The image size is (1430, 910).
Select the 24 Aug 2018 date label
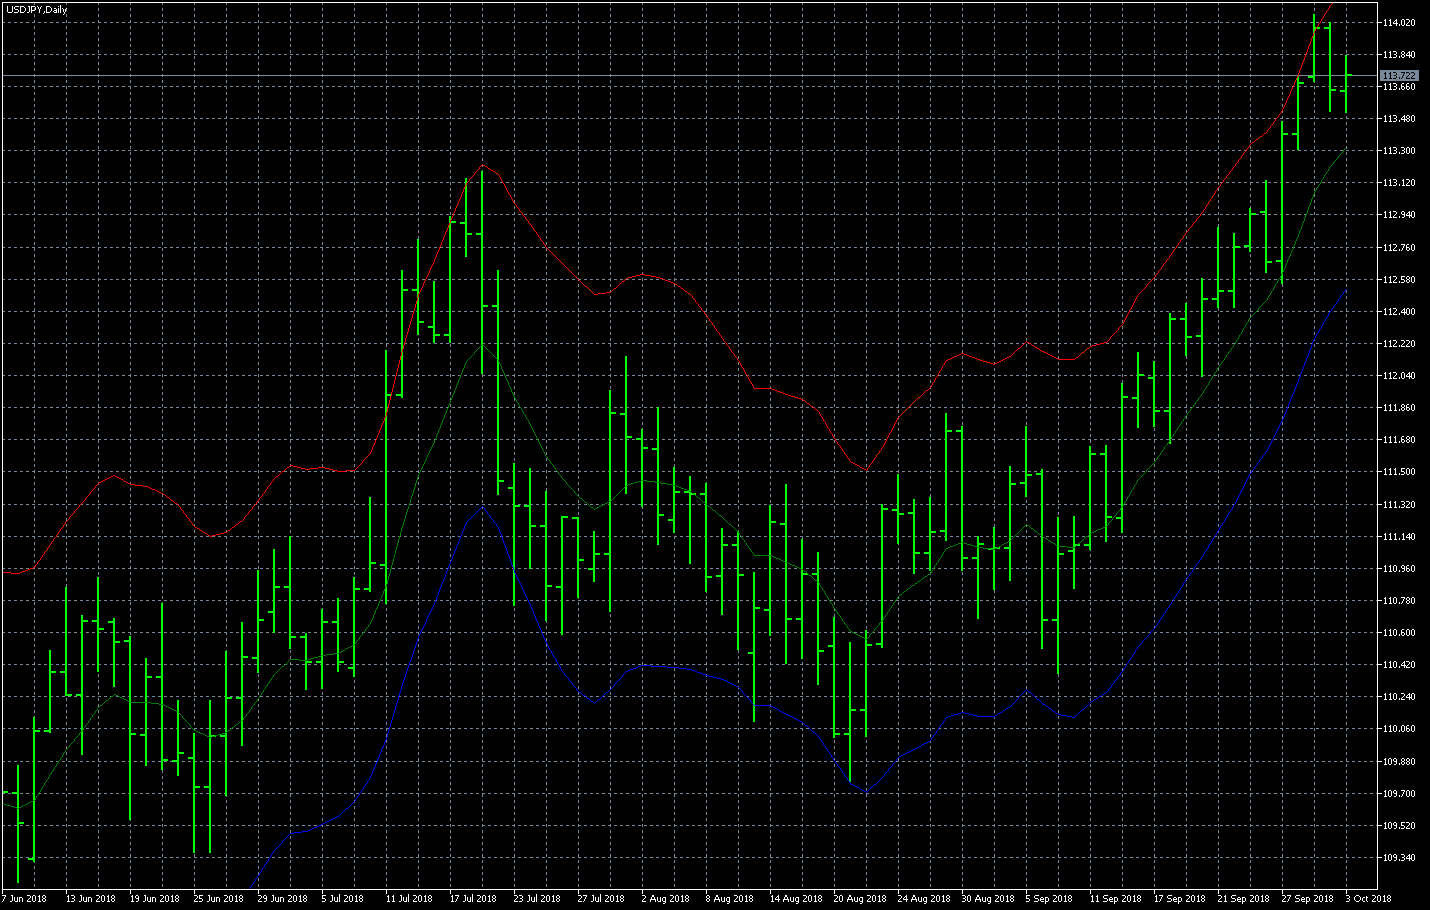[924, 898]
